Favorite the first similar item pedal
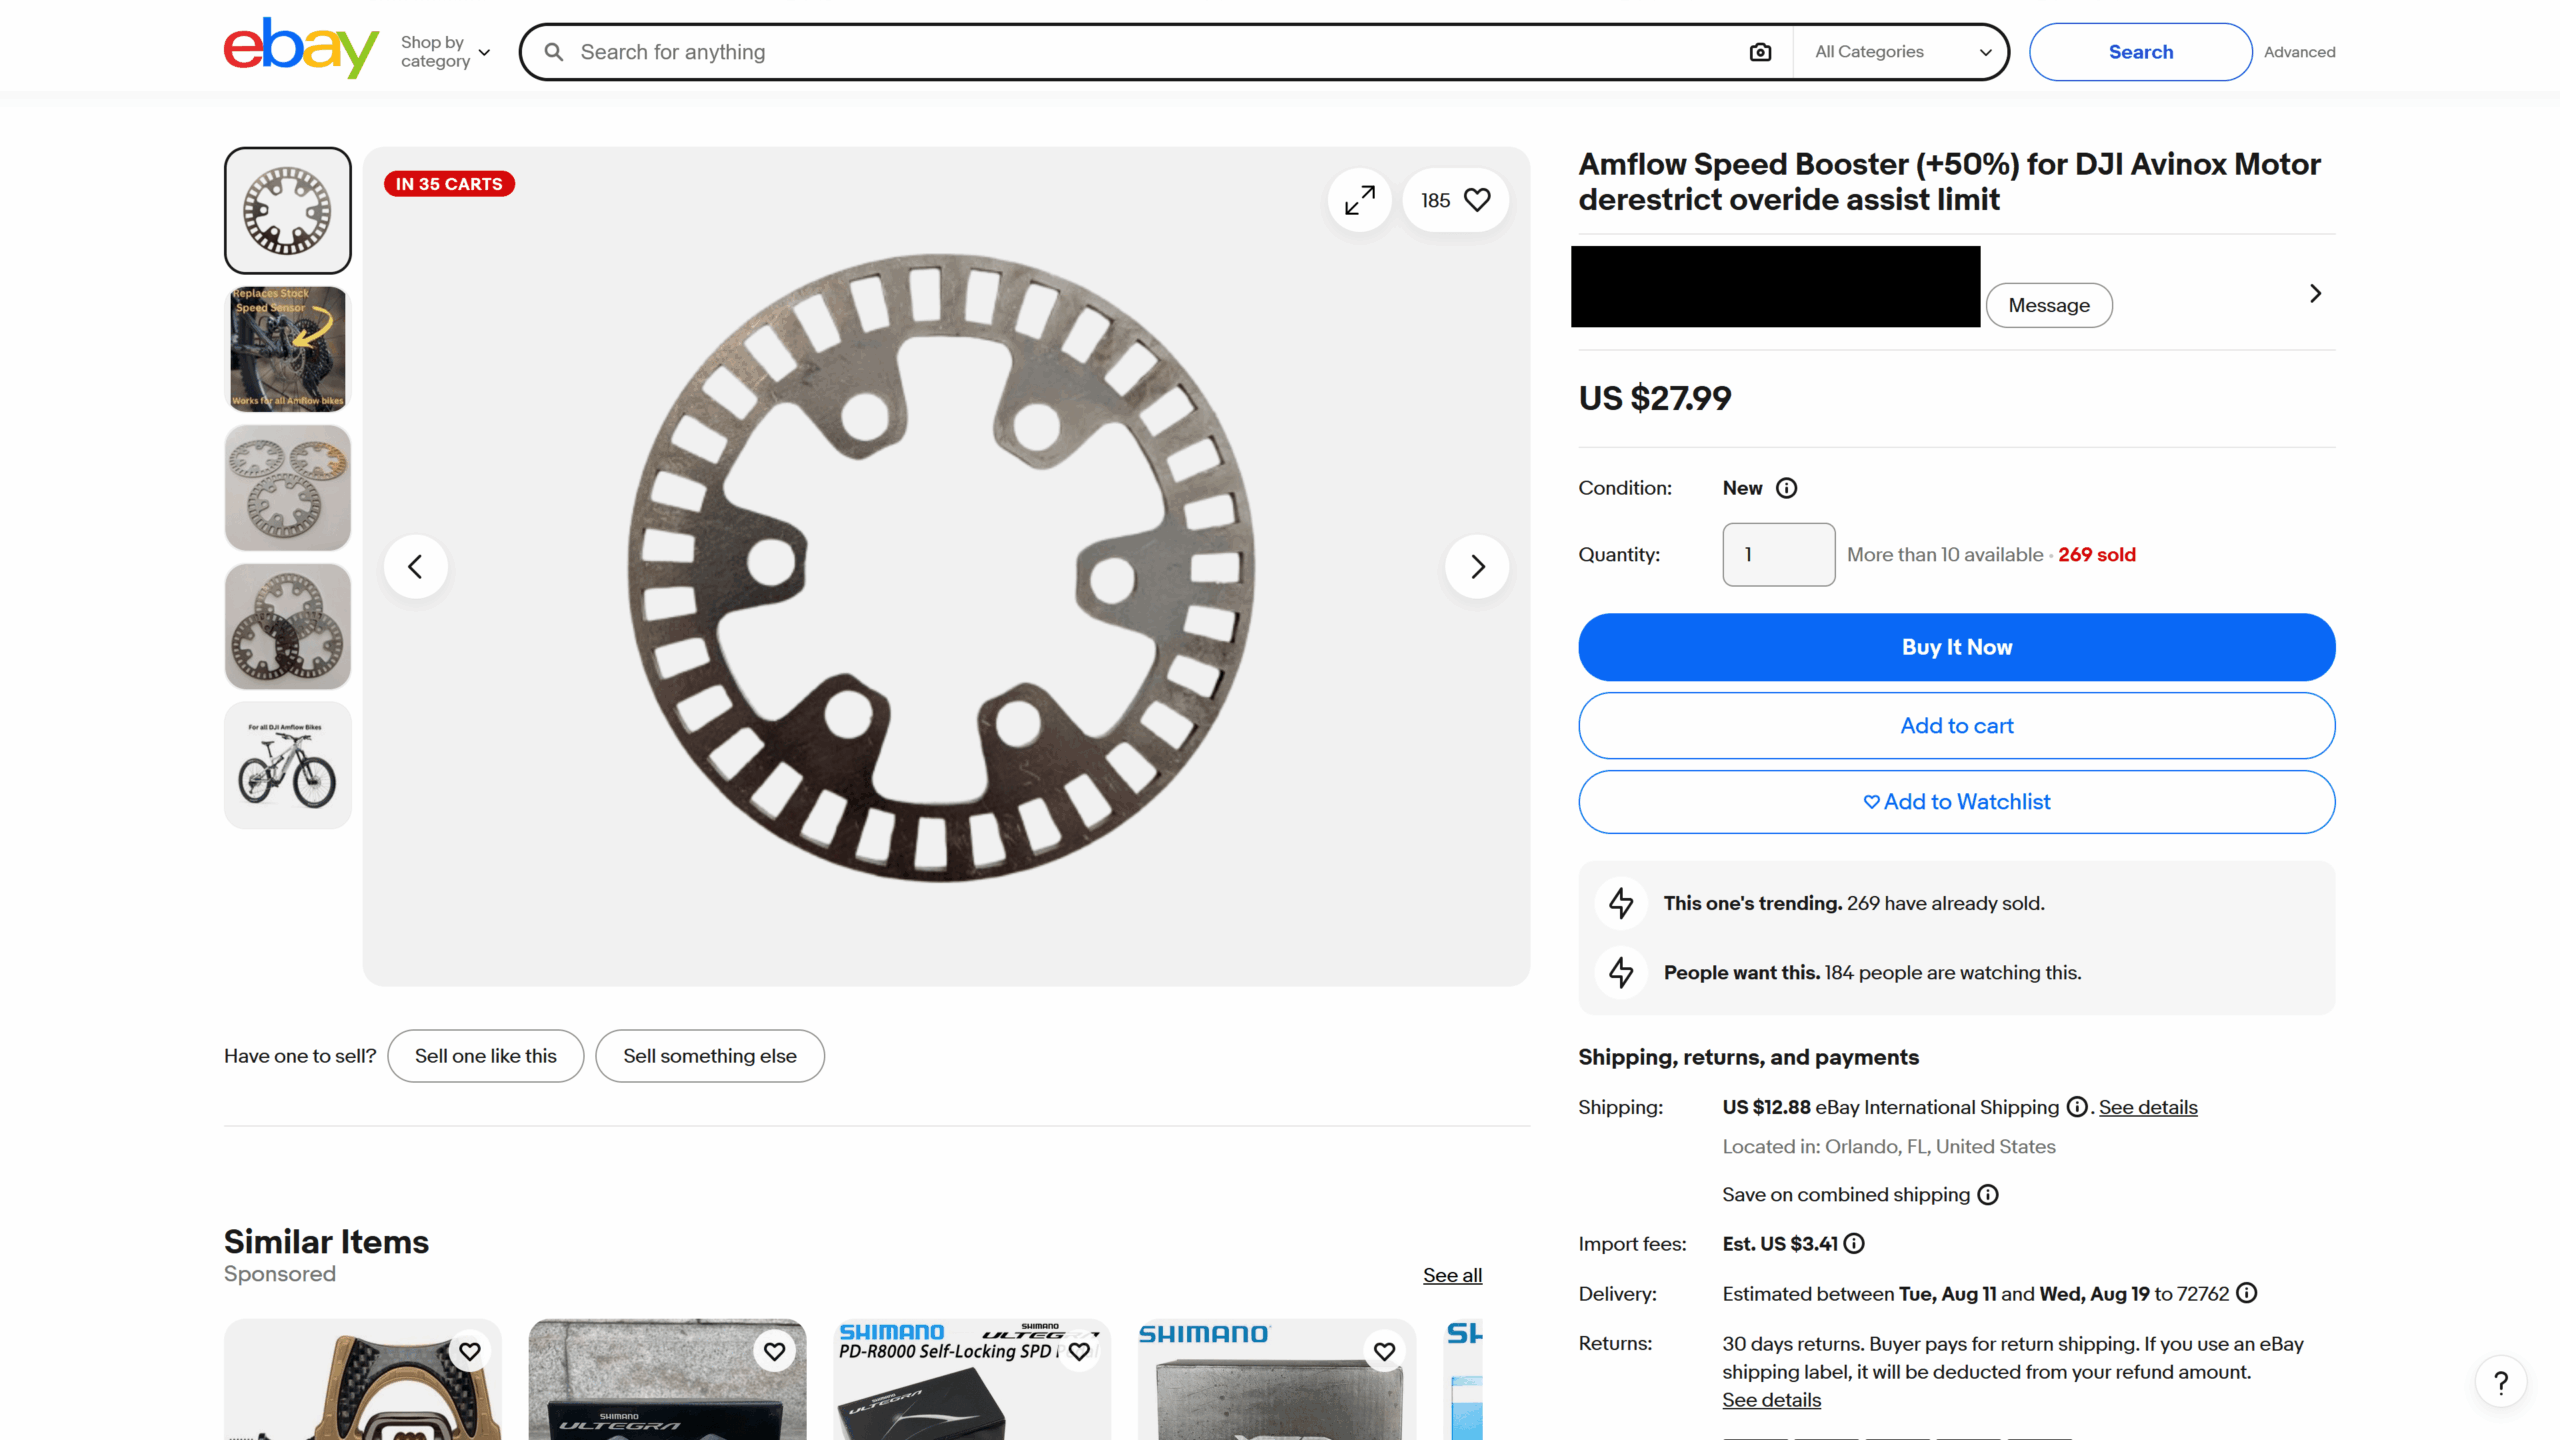This screenshot has height=1440, width=2560. tap(470, 1352)
